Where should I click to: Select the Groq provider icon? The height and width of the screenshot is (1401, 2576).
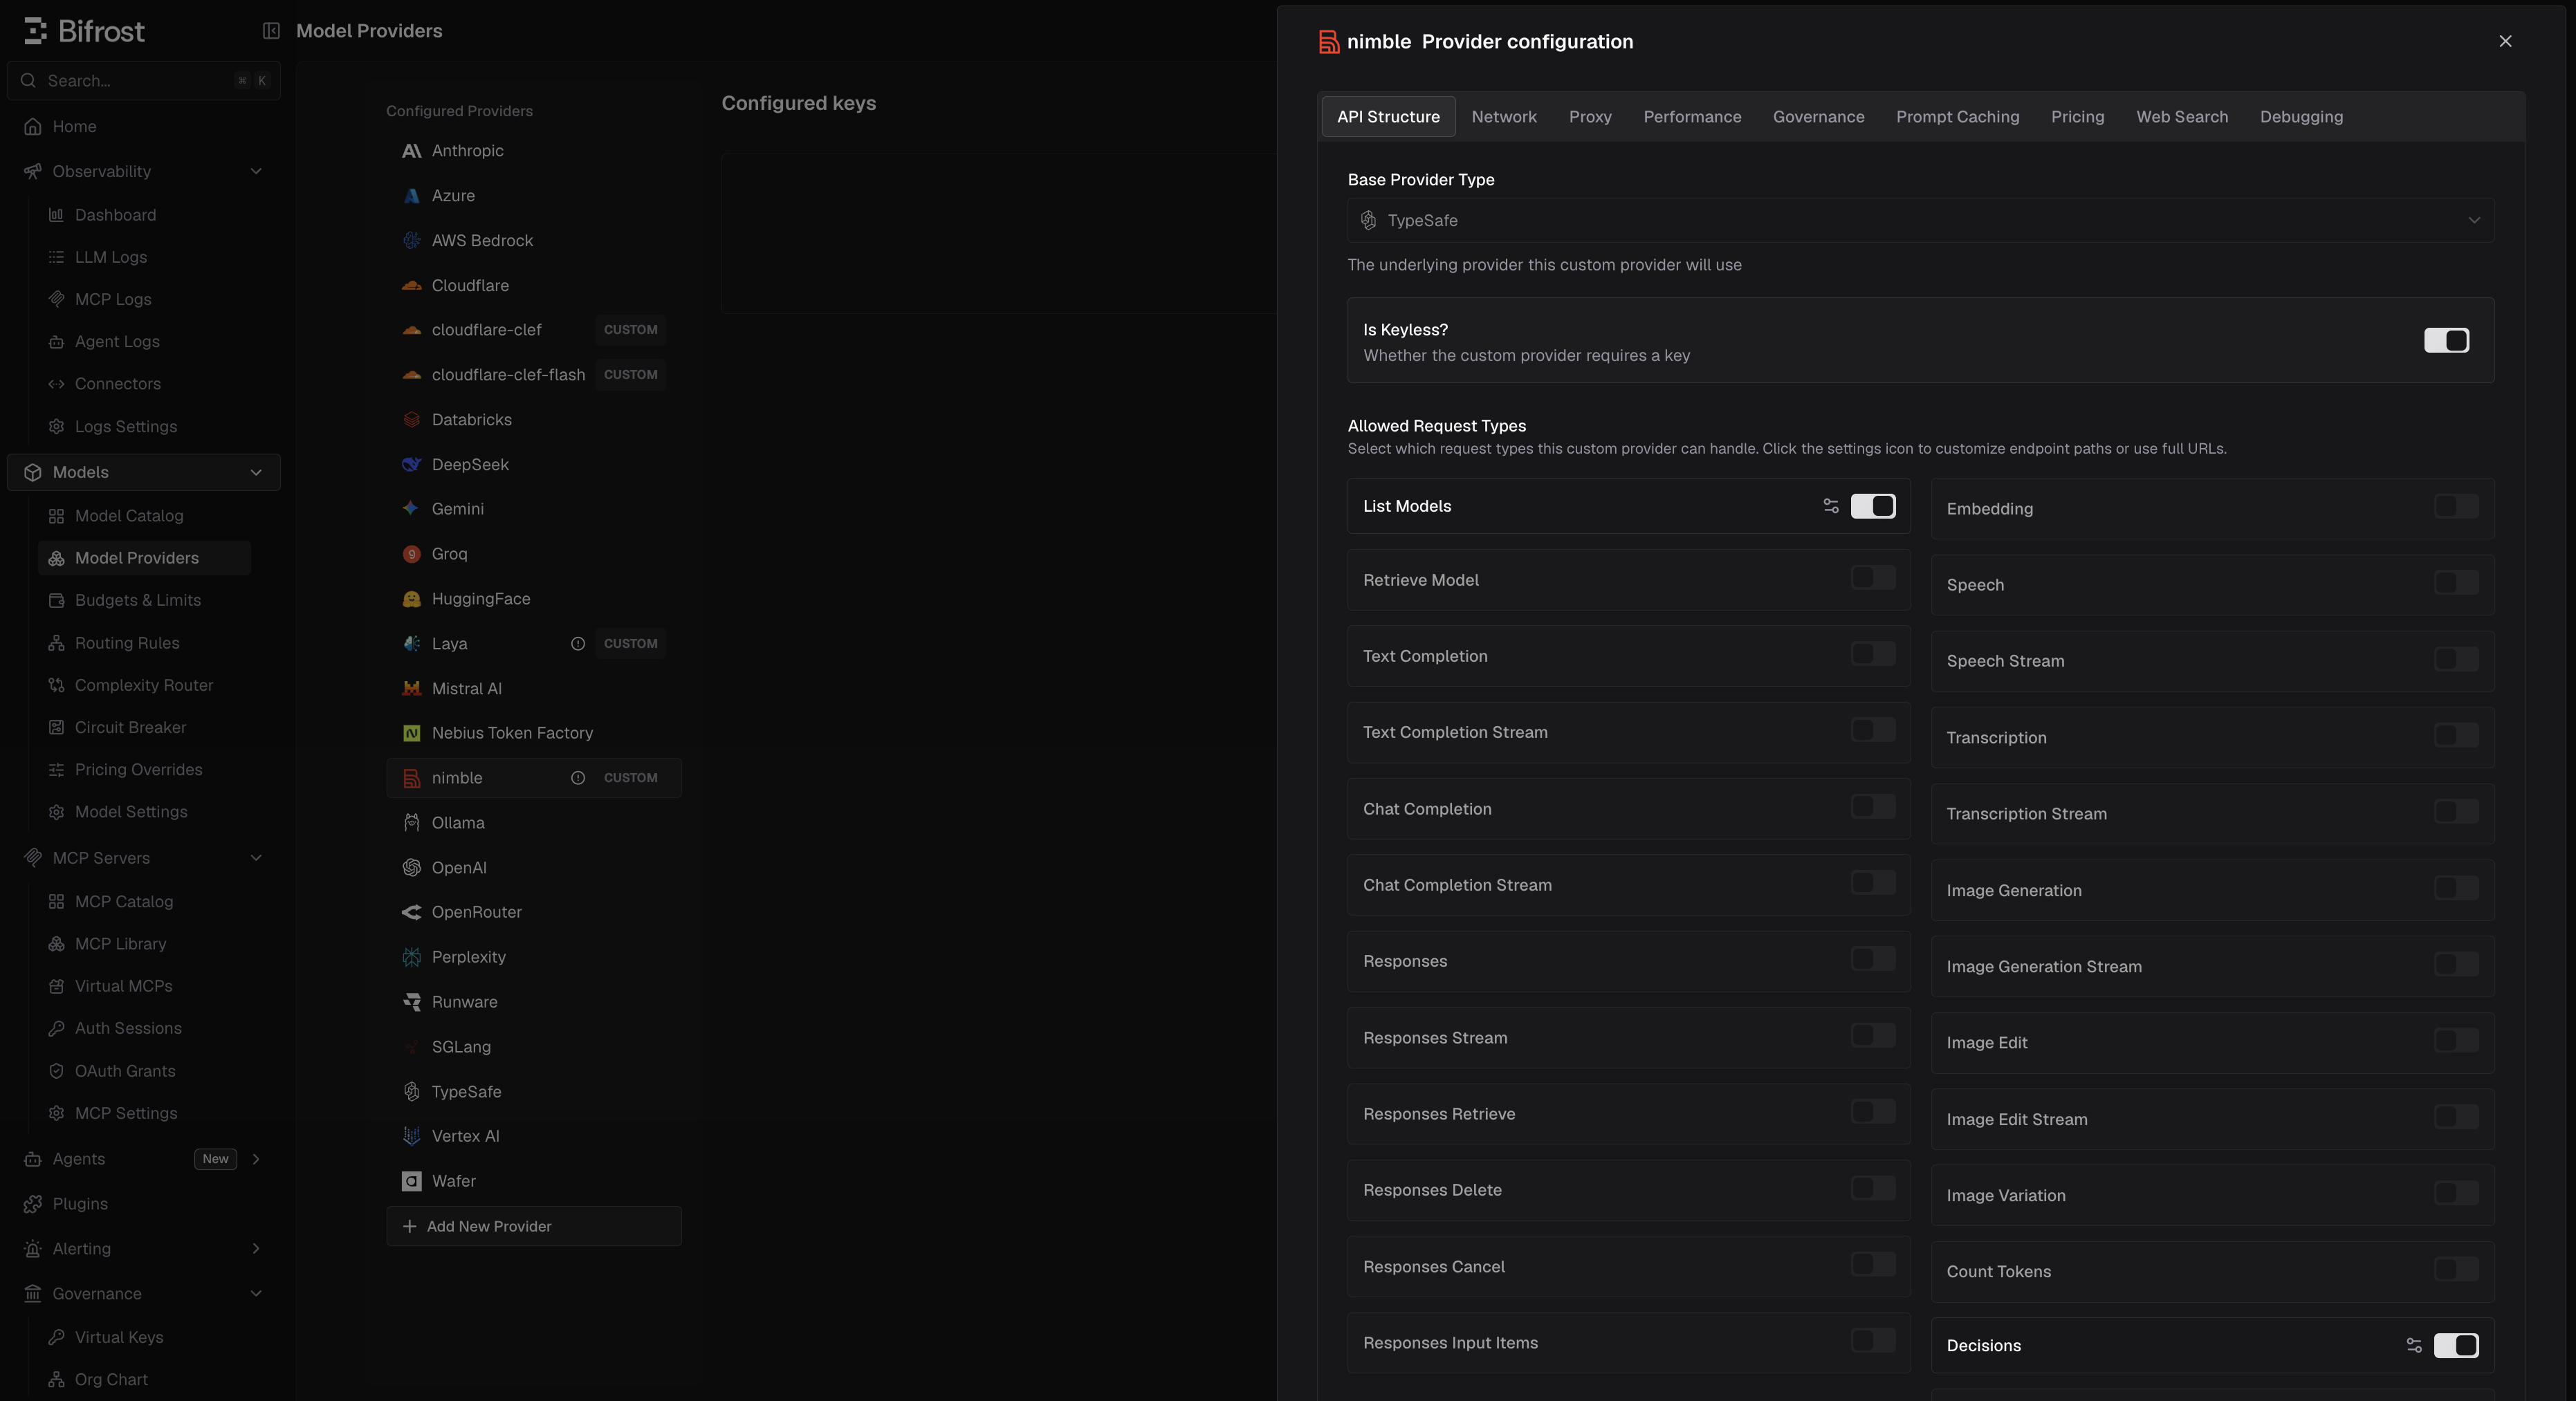pyautogui.click(x=411, y=554)
